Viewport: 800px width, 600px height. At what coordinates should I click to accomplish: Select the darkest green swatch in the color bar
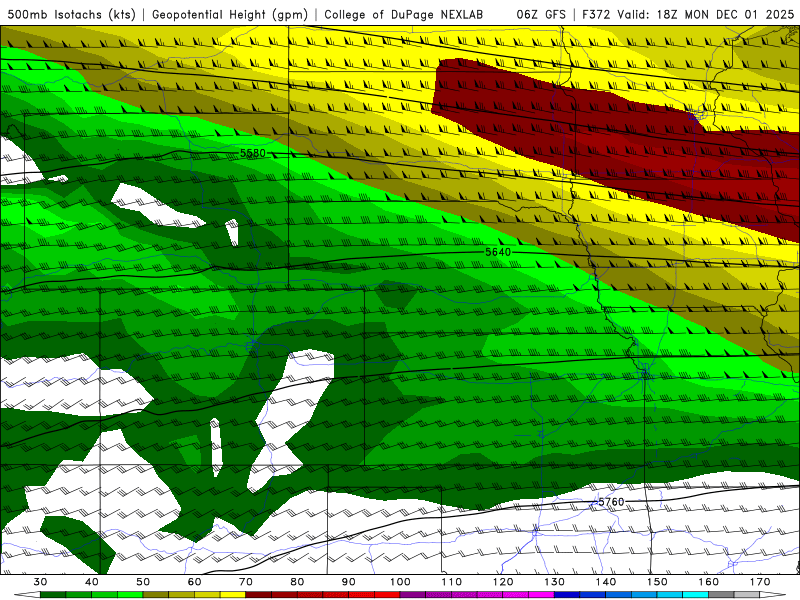point(53,595)
